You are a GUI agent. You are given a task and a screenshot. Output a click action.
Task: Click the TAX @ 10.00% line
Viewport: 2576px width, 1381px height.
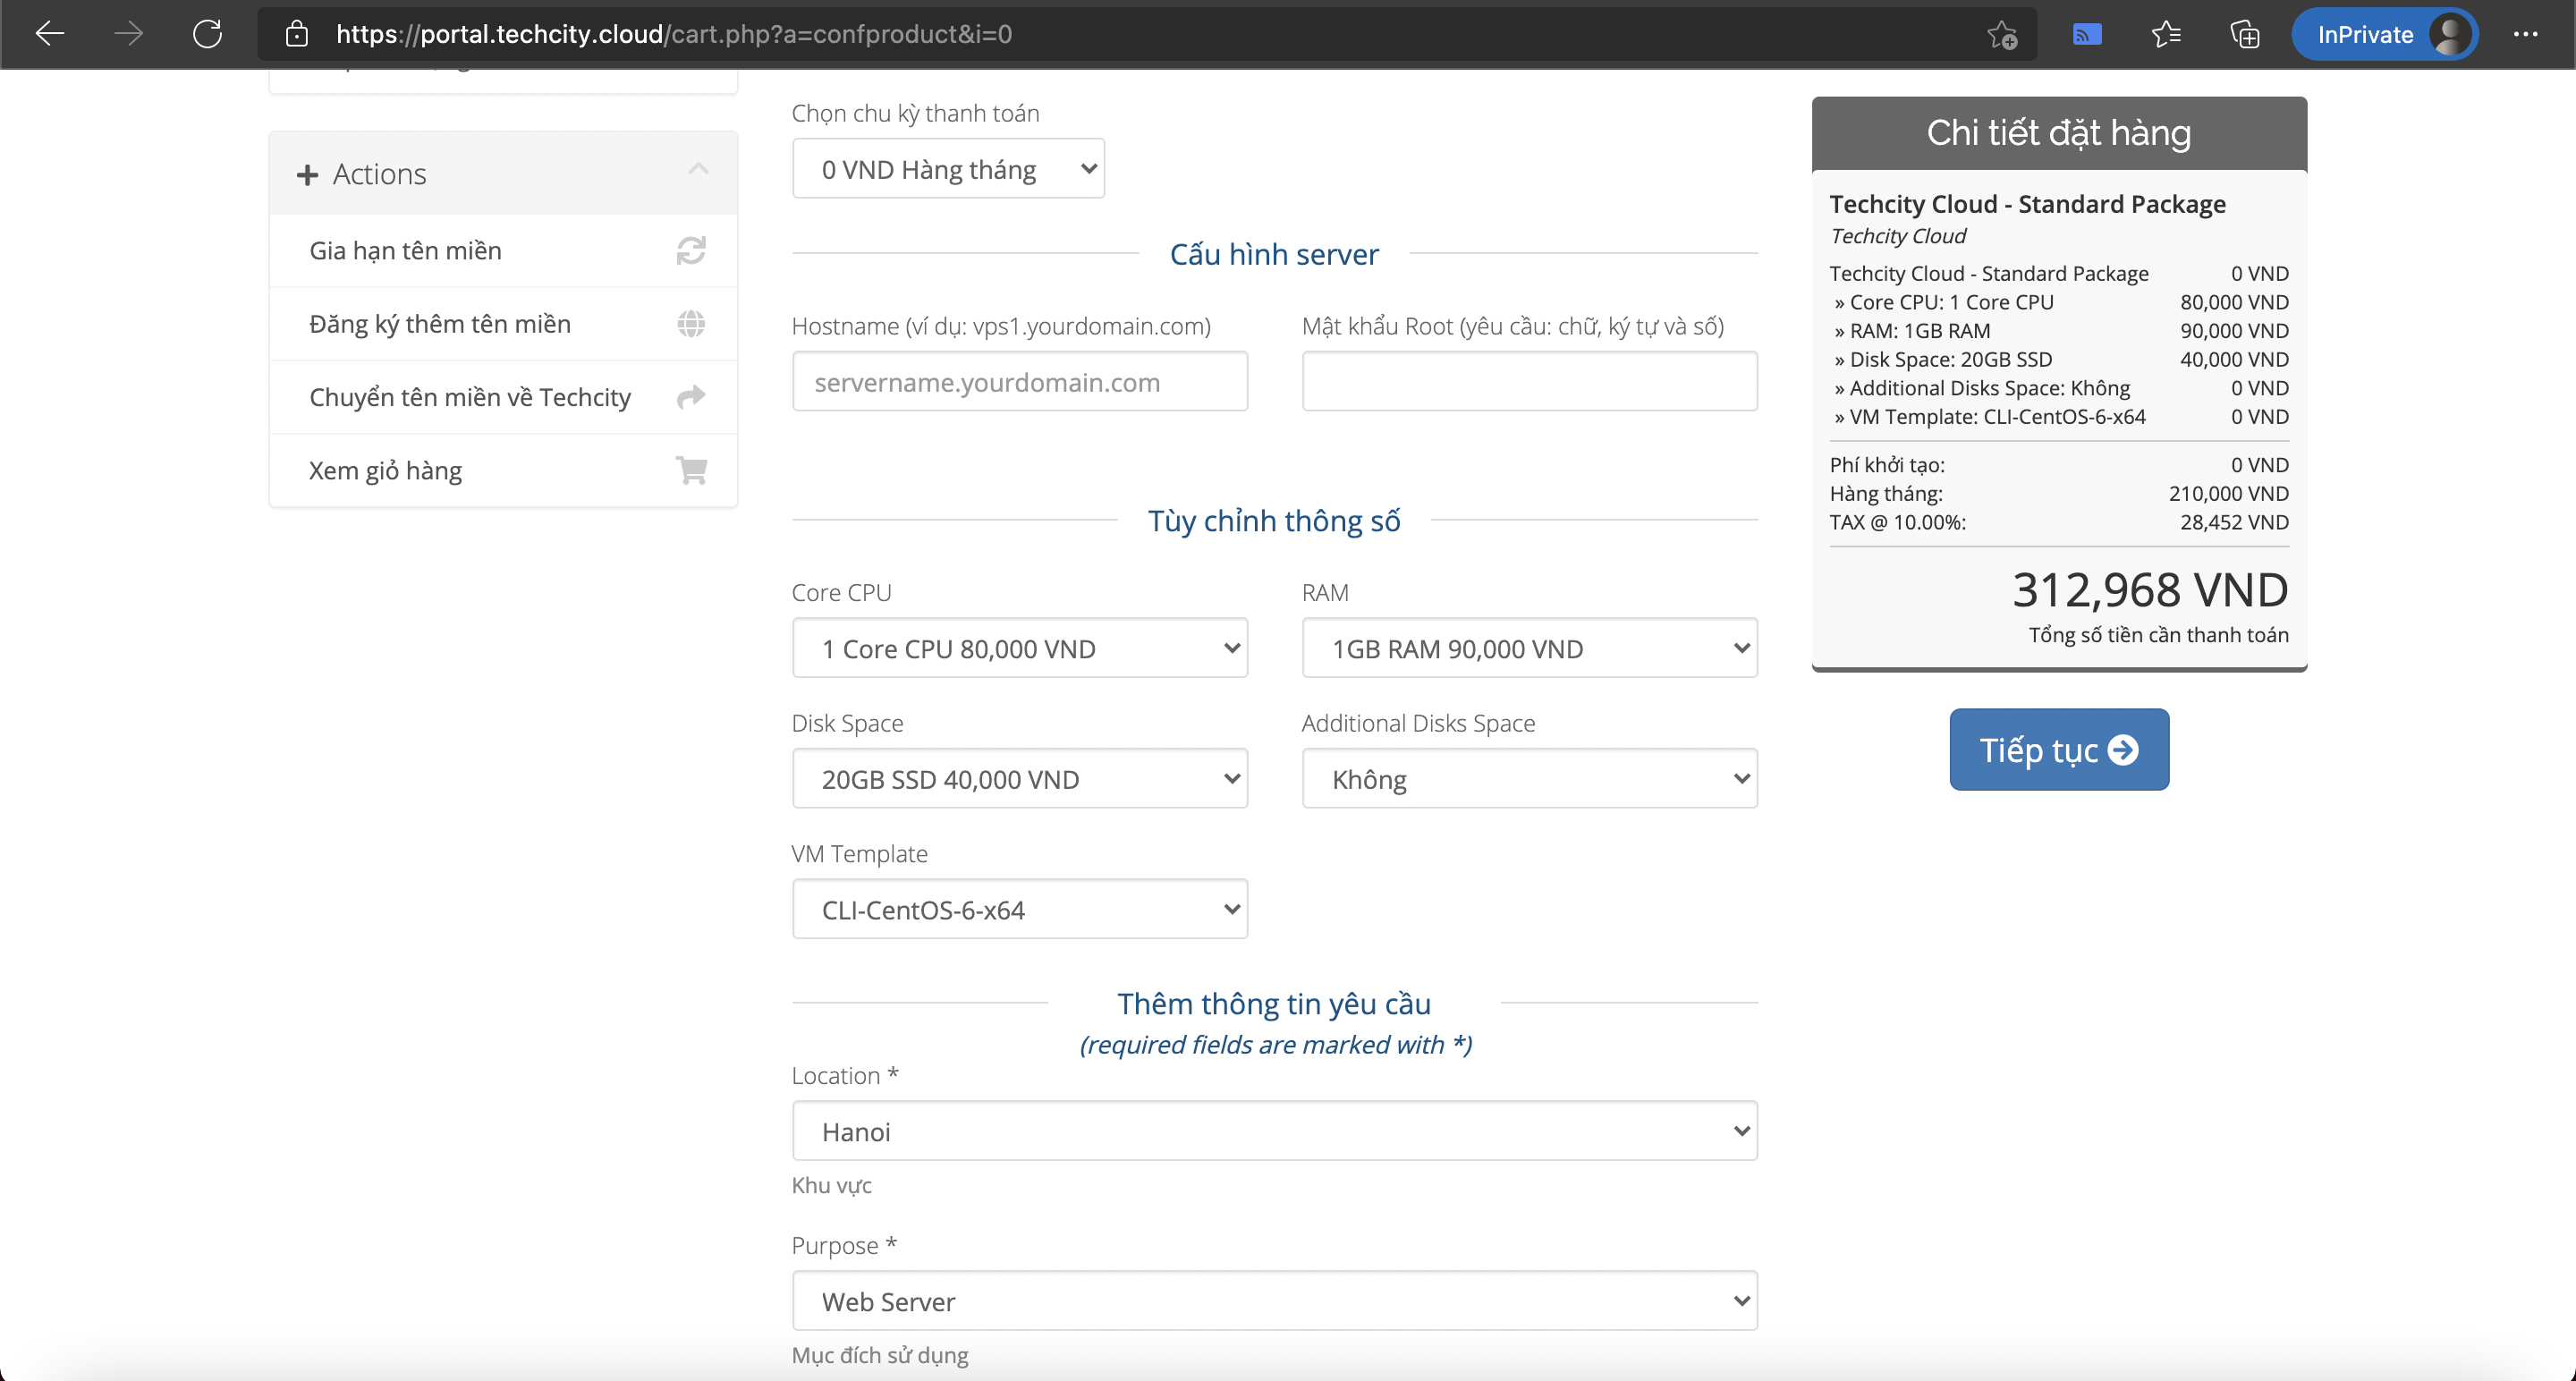(2059, 522)
